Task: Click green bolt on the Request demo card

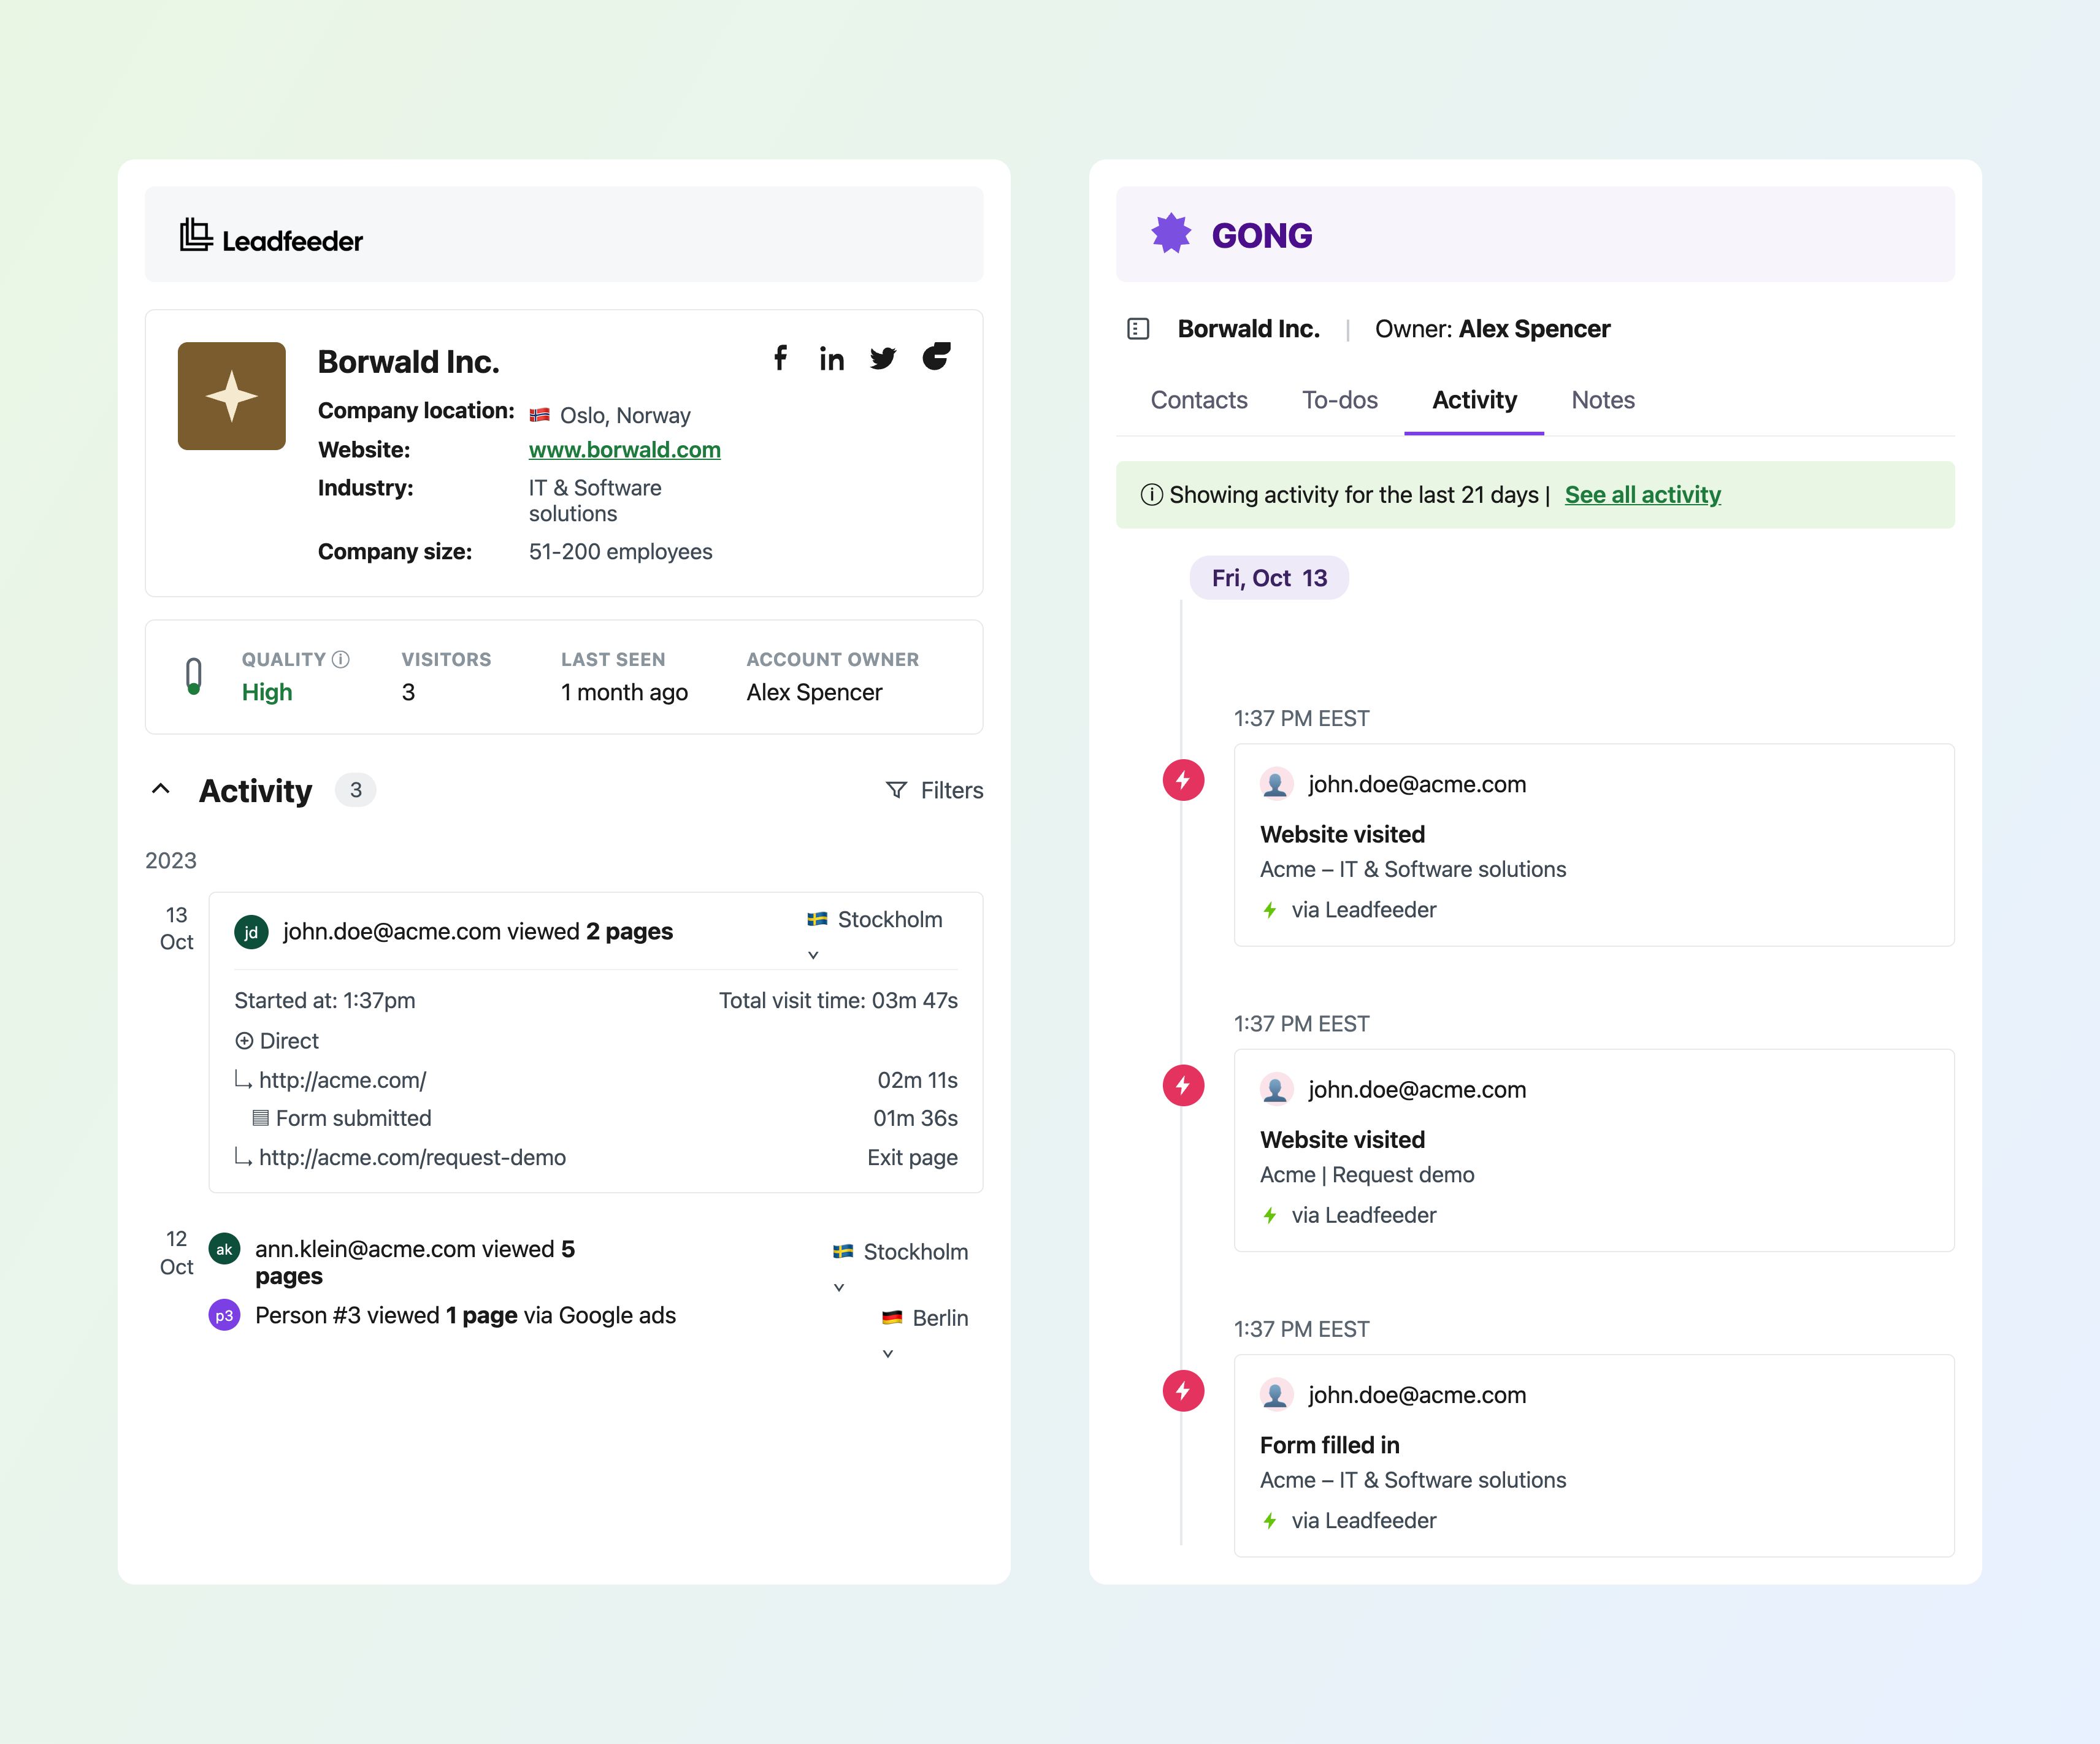Action: 1270,1215
